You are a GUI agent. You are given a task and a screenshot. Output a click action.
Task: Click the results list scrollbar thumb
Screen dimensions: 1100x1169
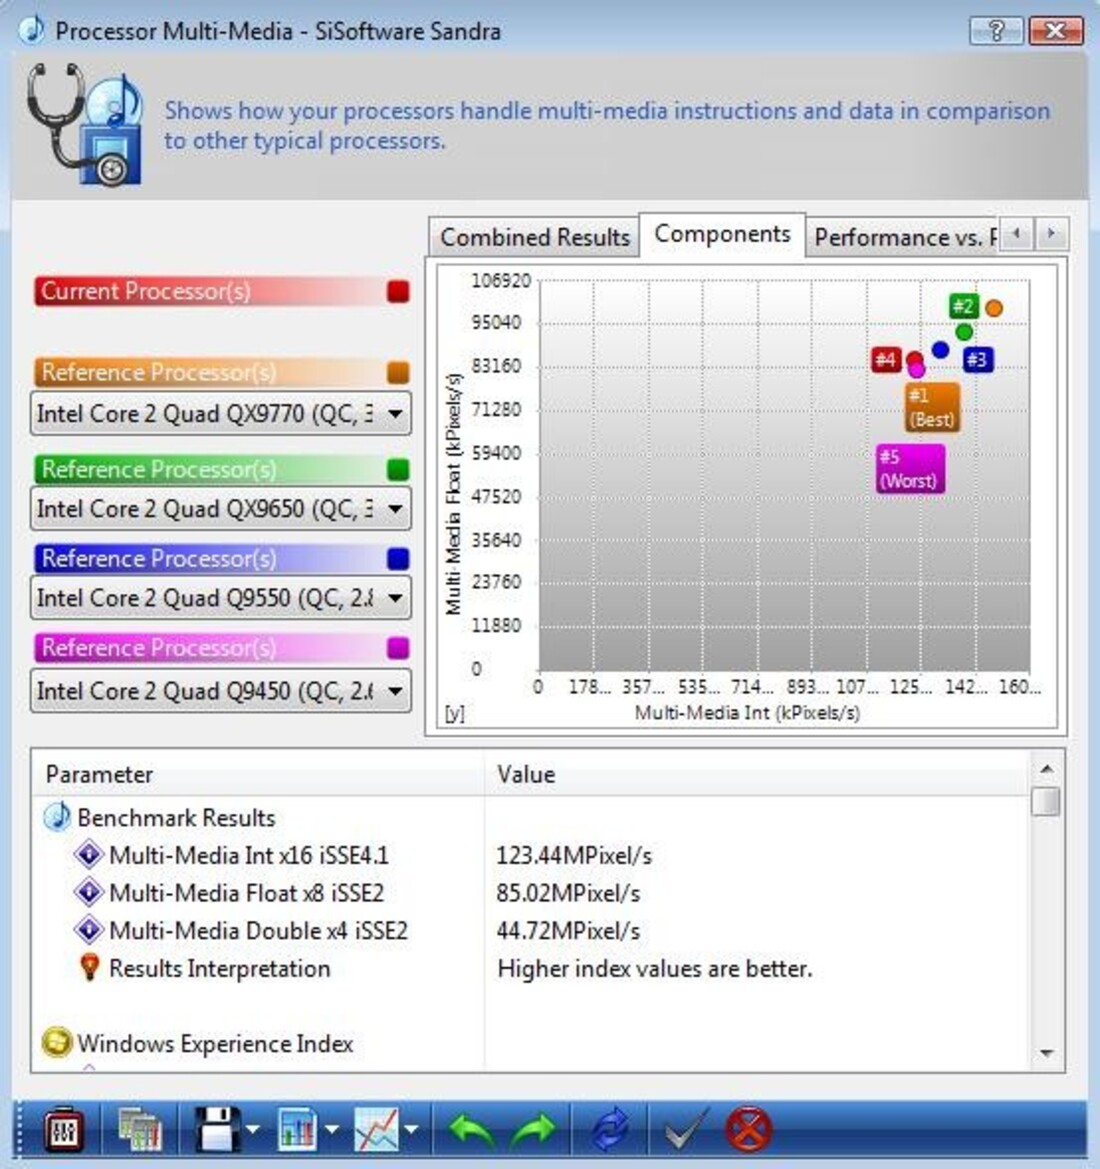click(x=1046, y=801)
